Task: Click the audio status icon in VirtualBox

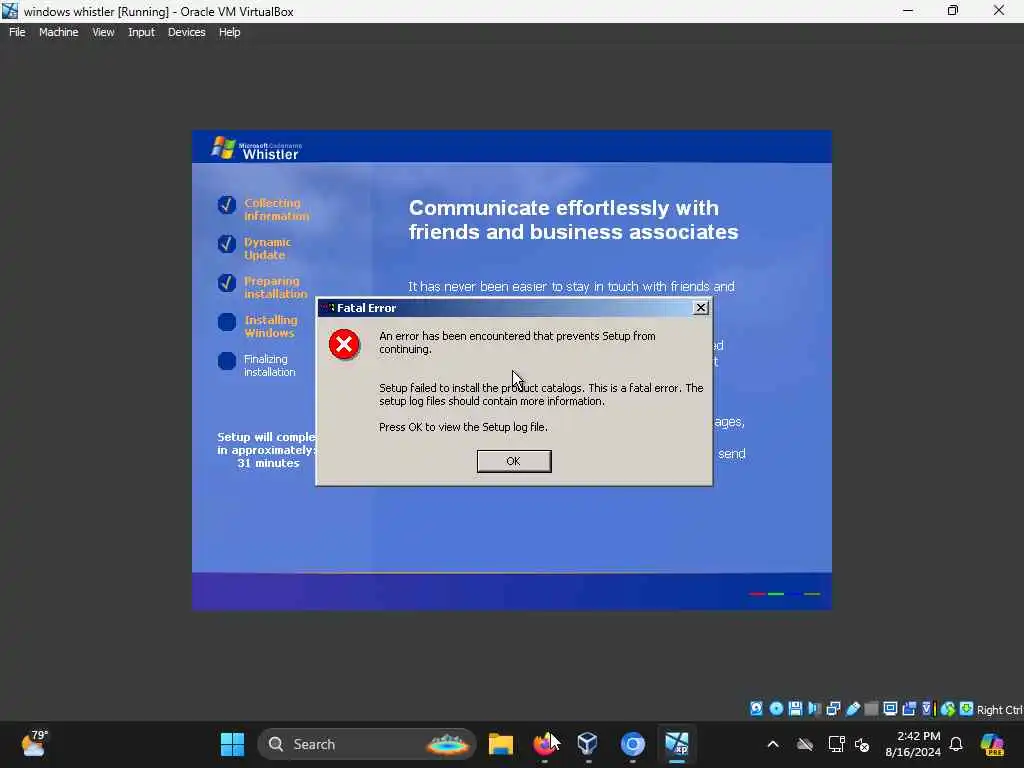Action: pyautogui.click(x=814, y=709)
